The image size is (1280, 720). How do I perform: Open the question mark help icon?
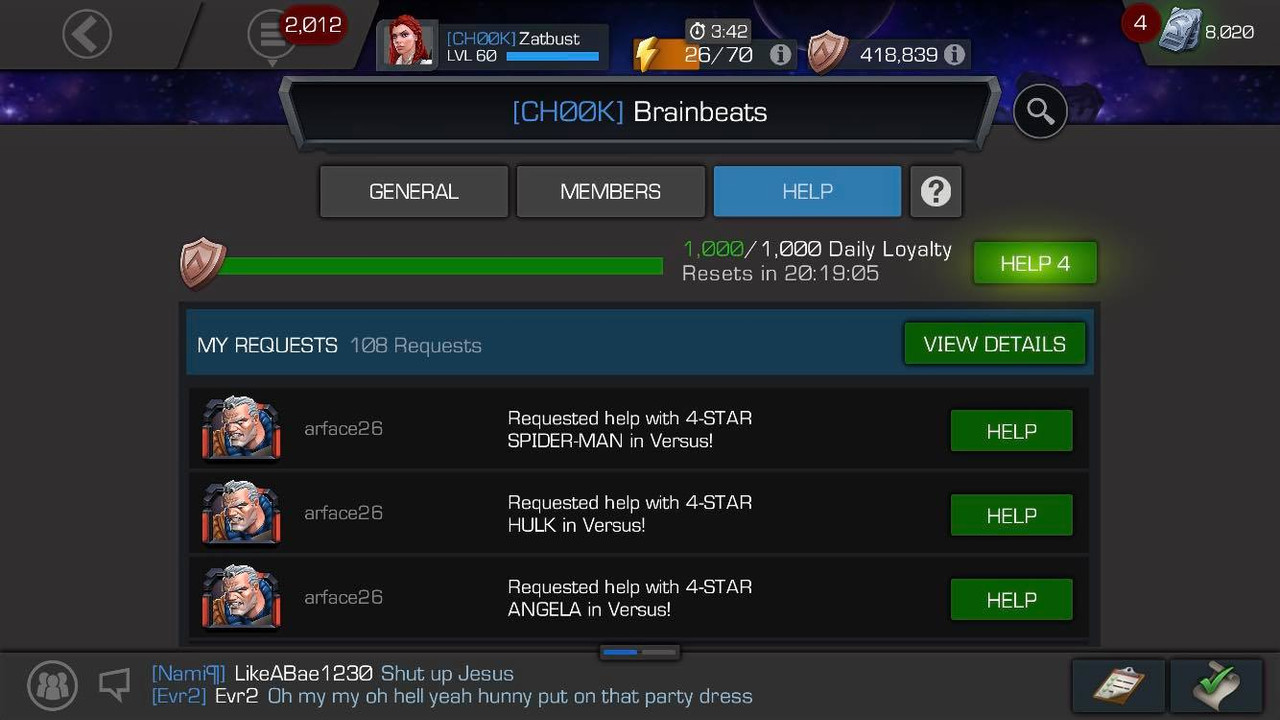click(x=936, y=191)
